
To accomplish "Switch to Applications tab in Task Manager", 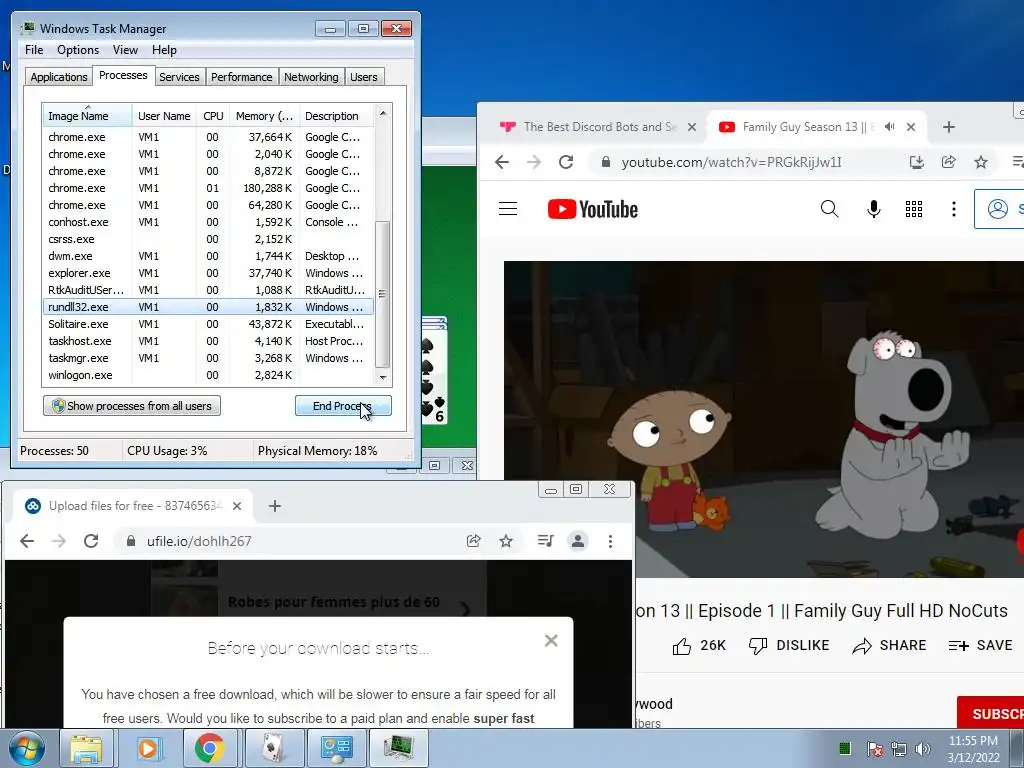I will [x=59, y=76].
